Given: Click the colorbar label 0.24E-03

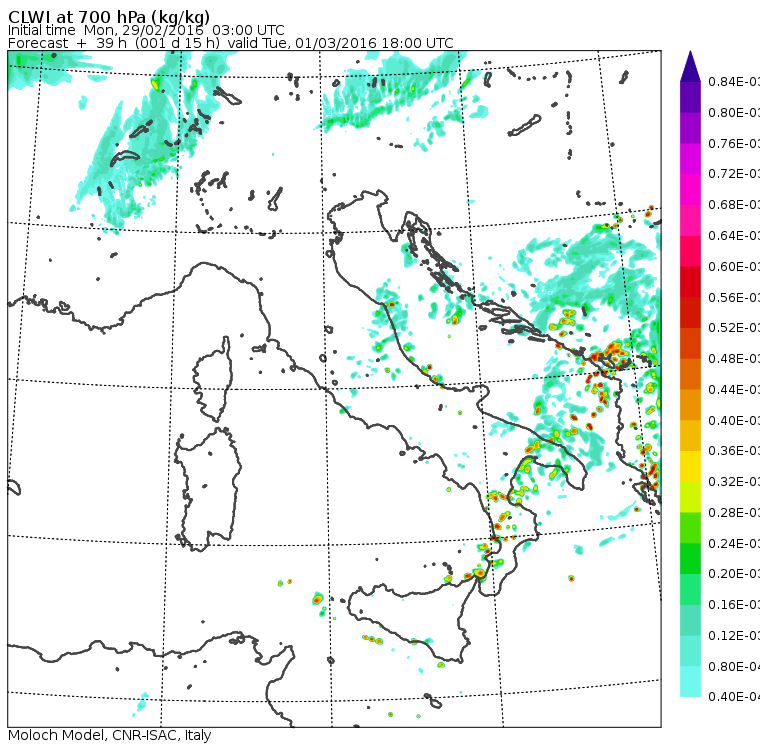Looking at the screenshot, I should [x=734, y=543].
